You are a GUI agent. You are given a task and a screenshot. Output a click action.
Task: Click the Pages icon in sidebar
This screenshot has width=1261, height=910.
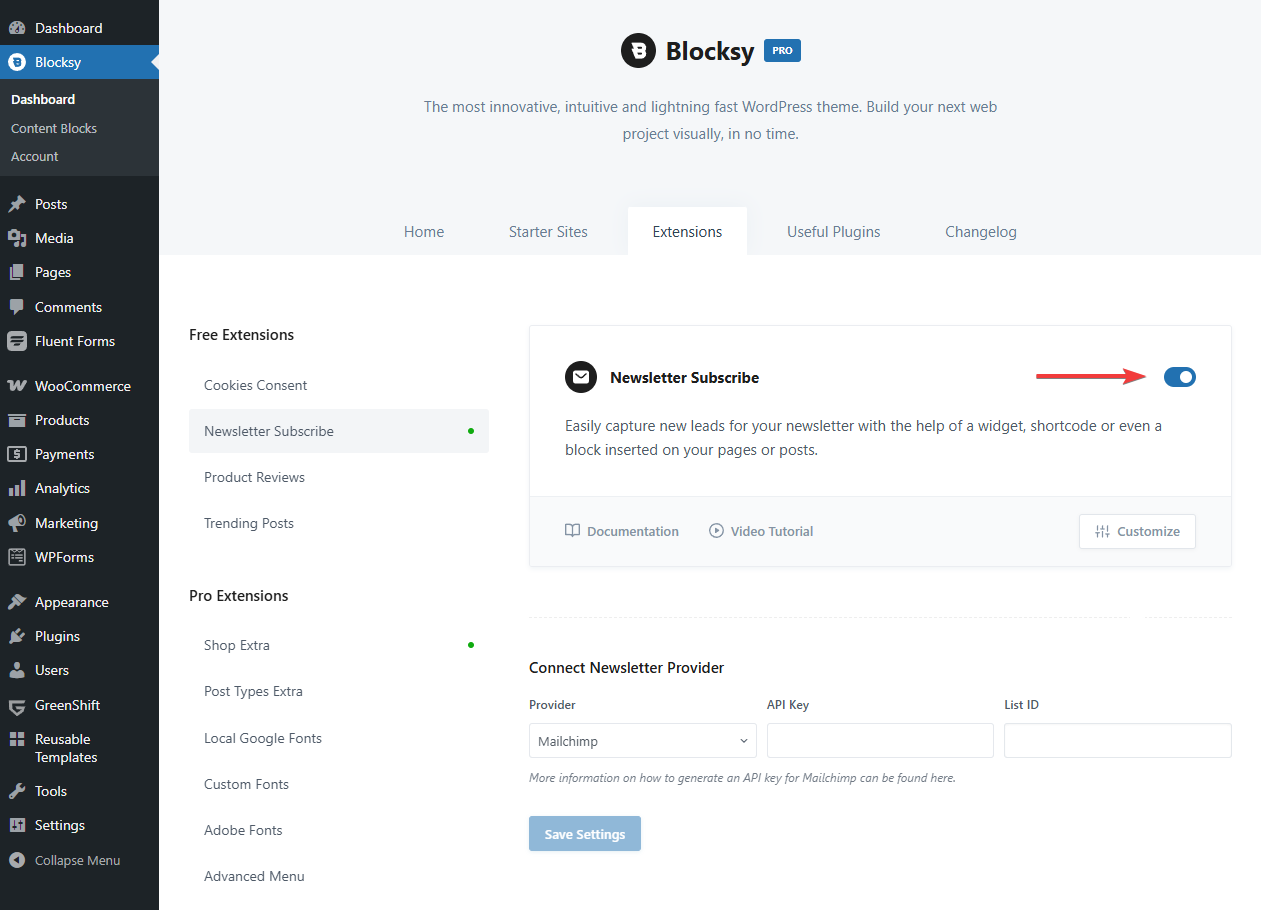coord(17,272)
